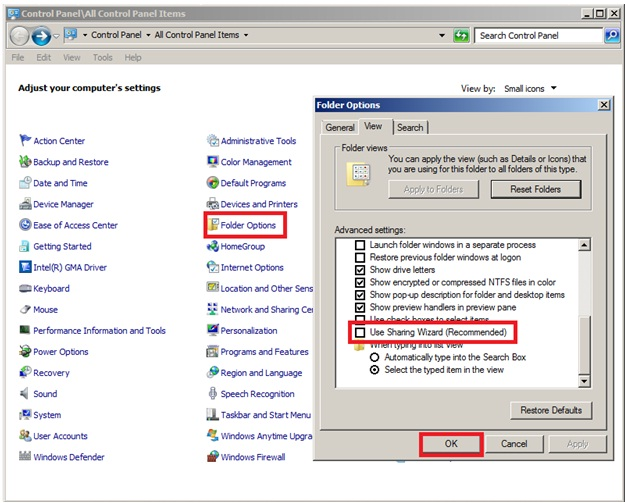Uncheck Show drive letters
This screenshot has height=503, width=628.
[x=360, y=270]
